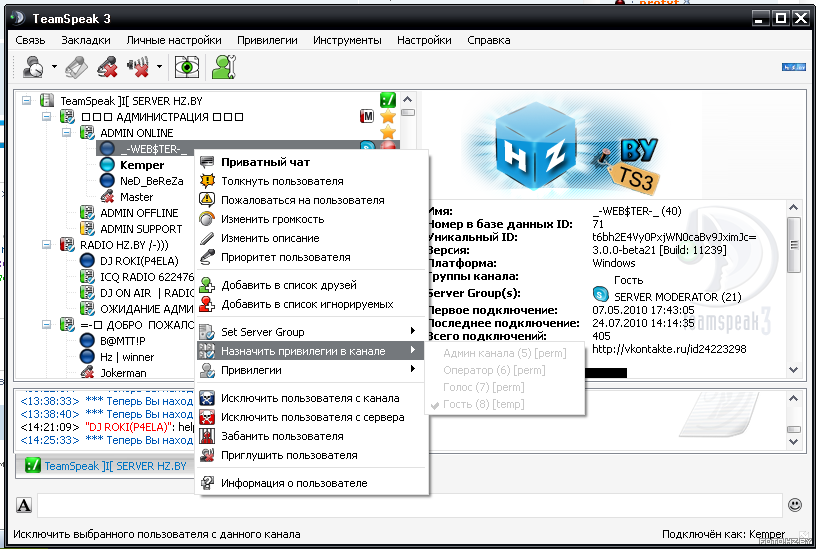Click the SERVER MODERATOR group icon in info panel
816x549 pixels.
[601, 295]
